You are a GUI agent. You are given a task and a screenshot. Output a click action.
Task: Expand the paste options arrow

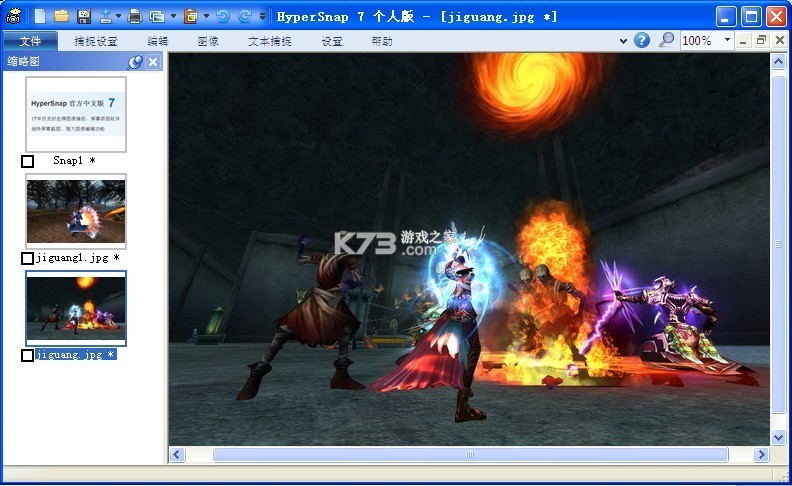click(x=206, y=16)
